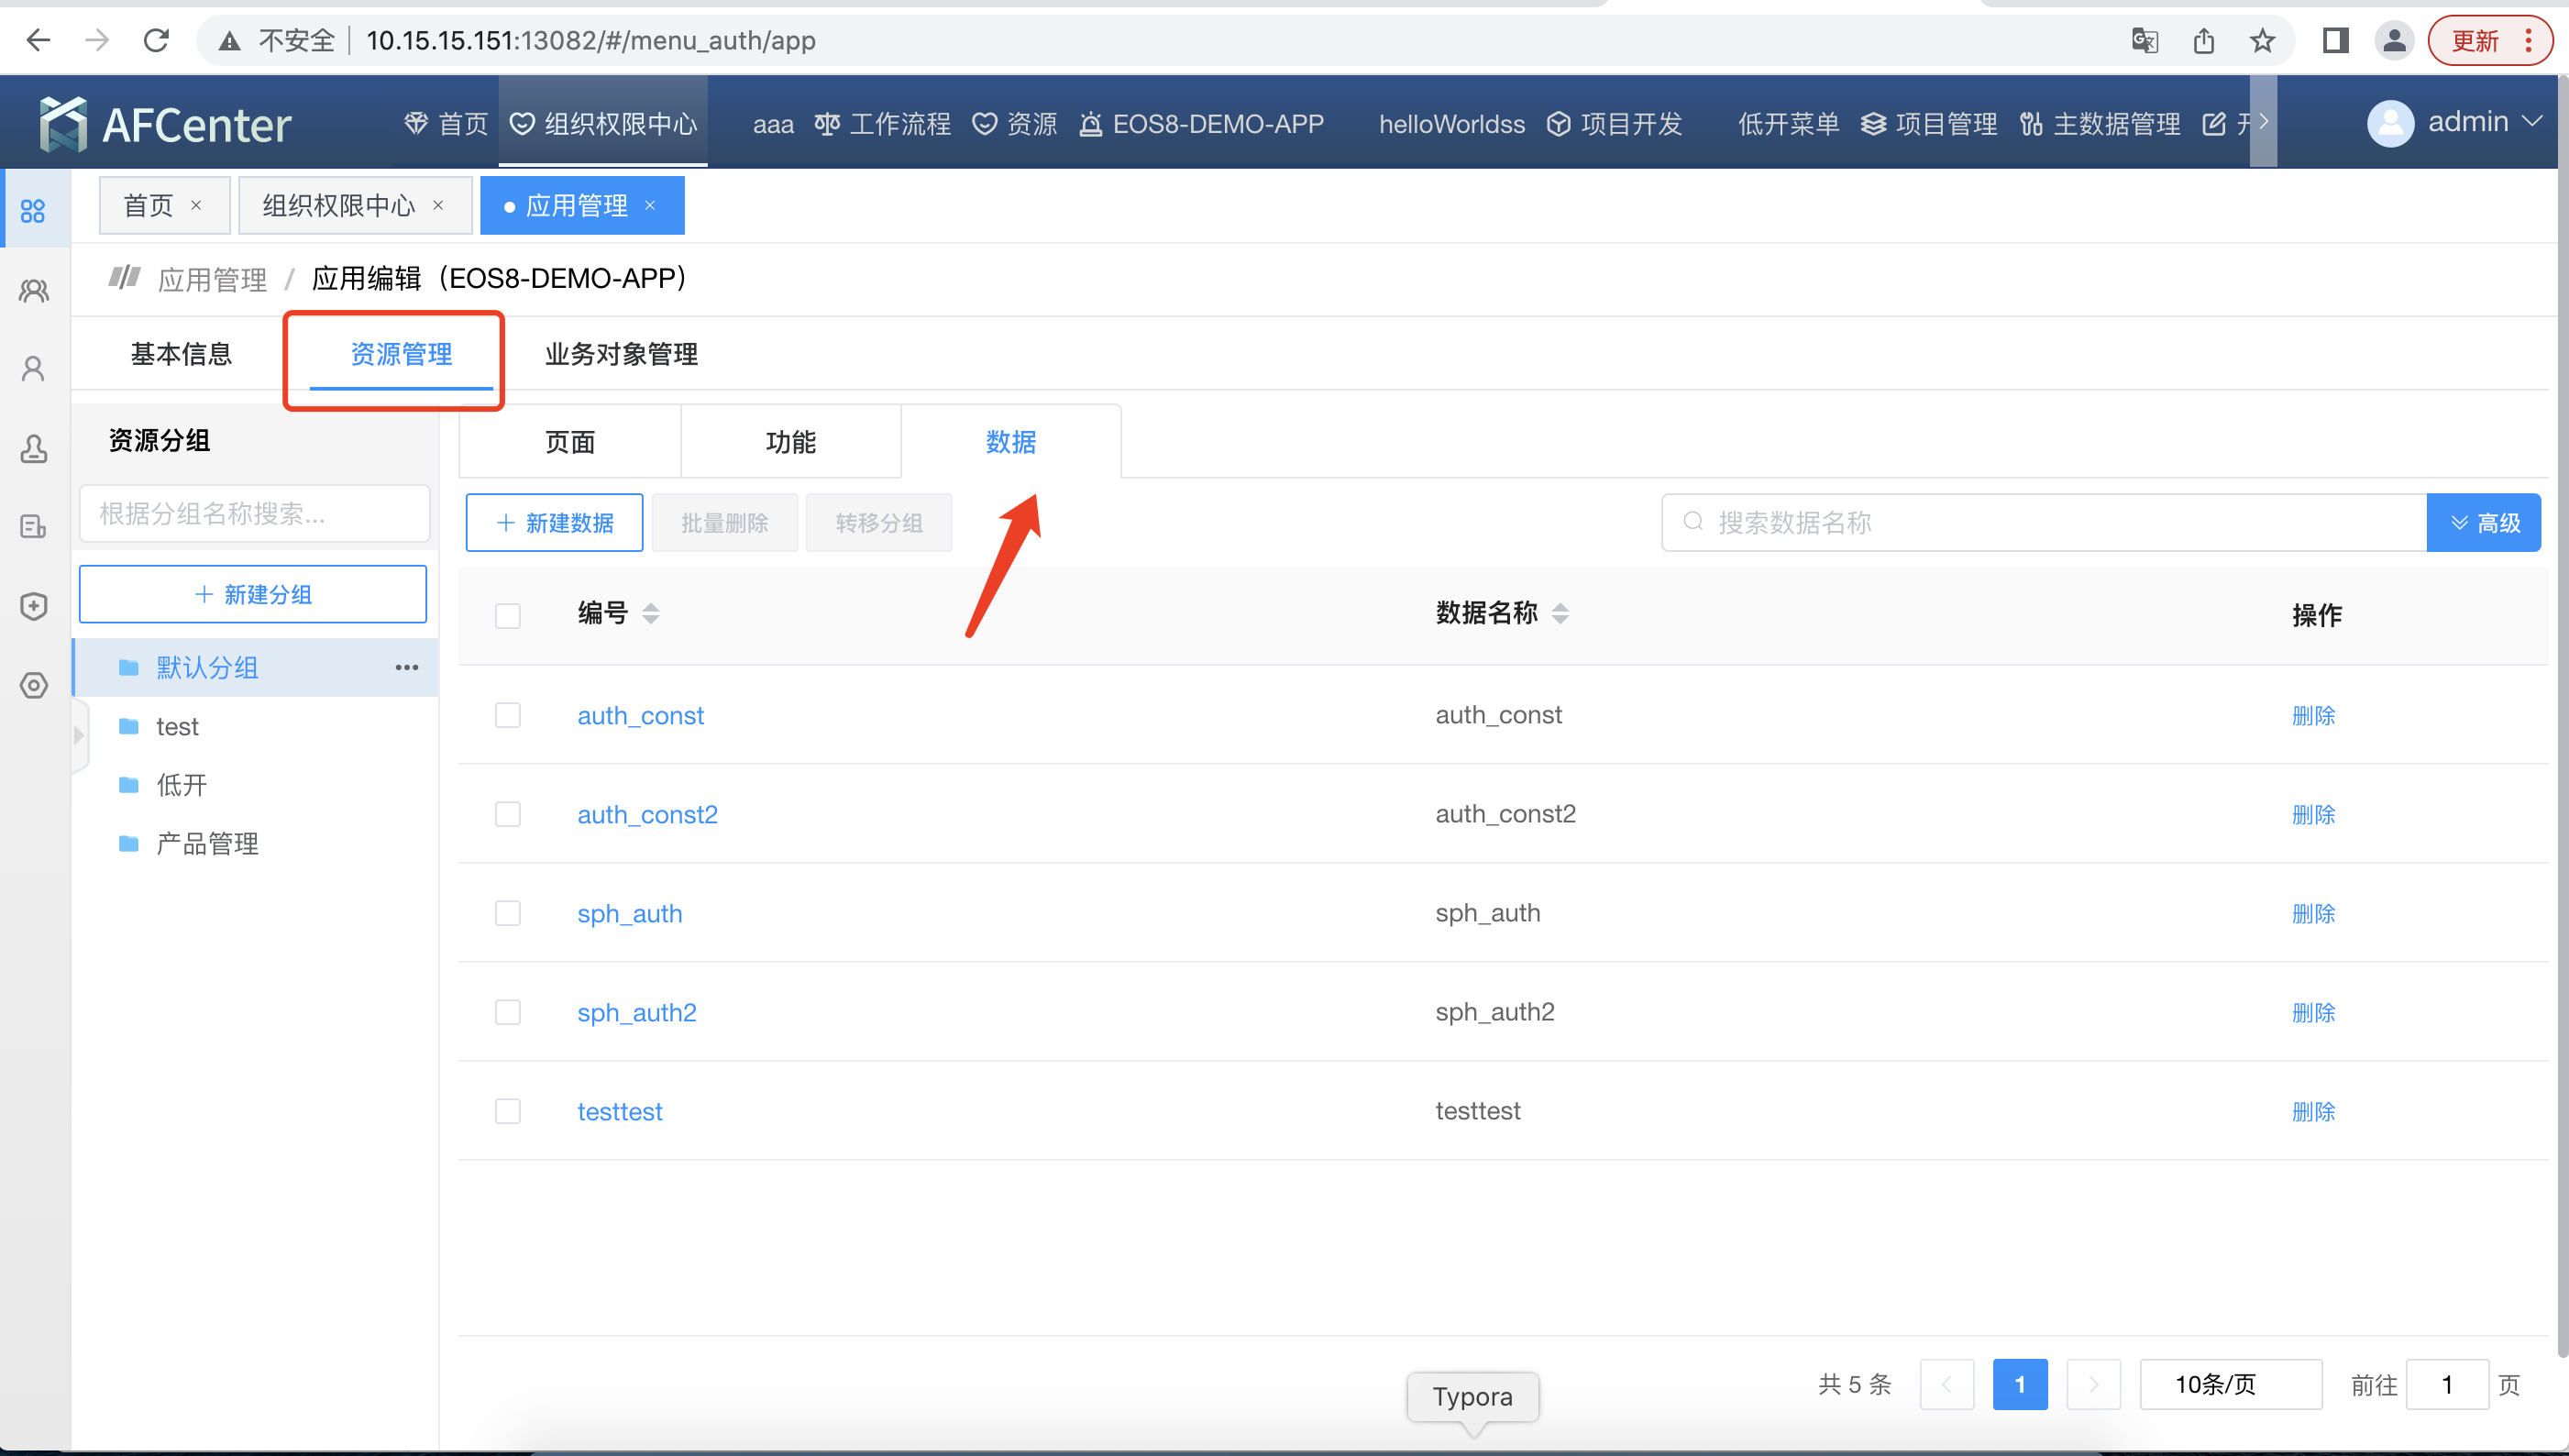Toggle the select-all checkbox in table header
The width and height of the screenshot is (2569, 1456).
508,616
